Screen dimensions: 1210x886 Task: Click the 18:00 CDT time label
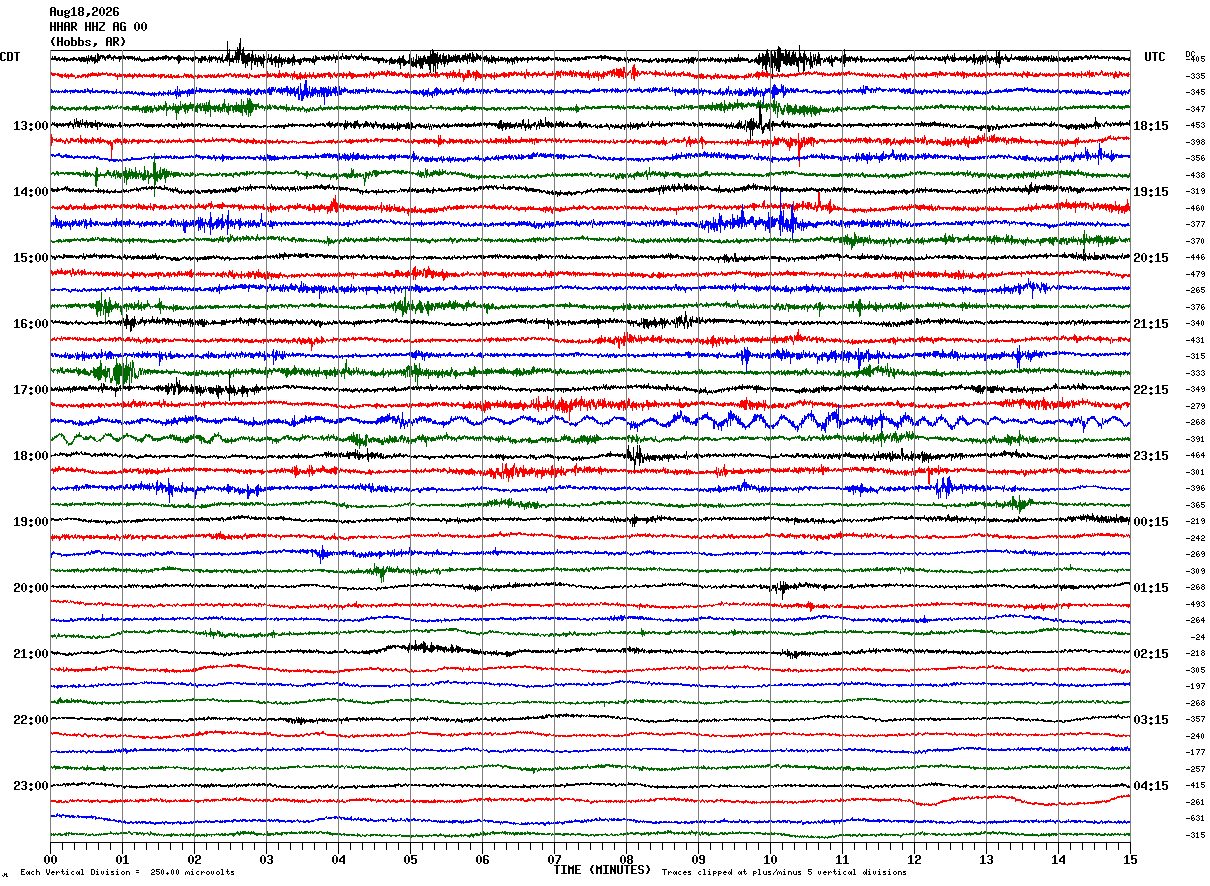pos(31,456)
